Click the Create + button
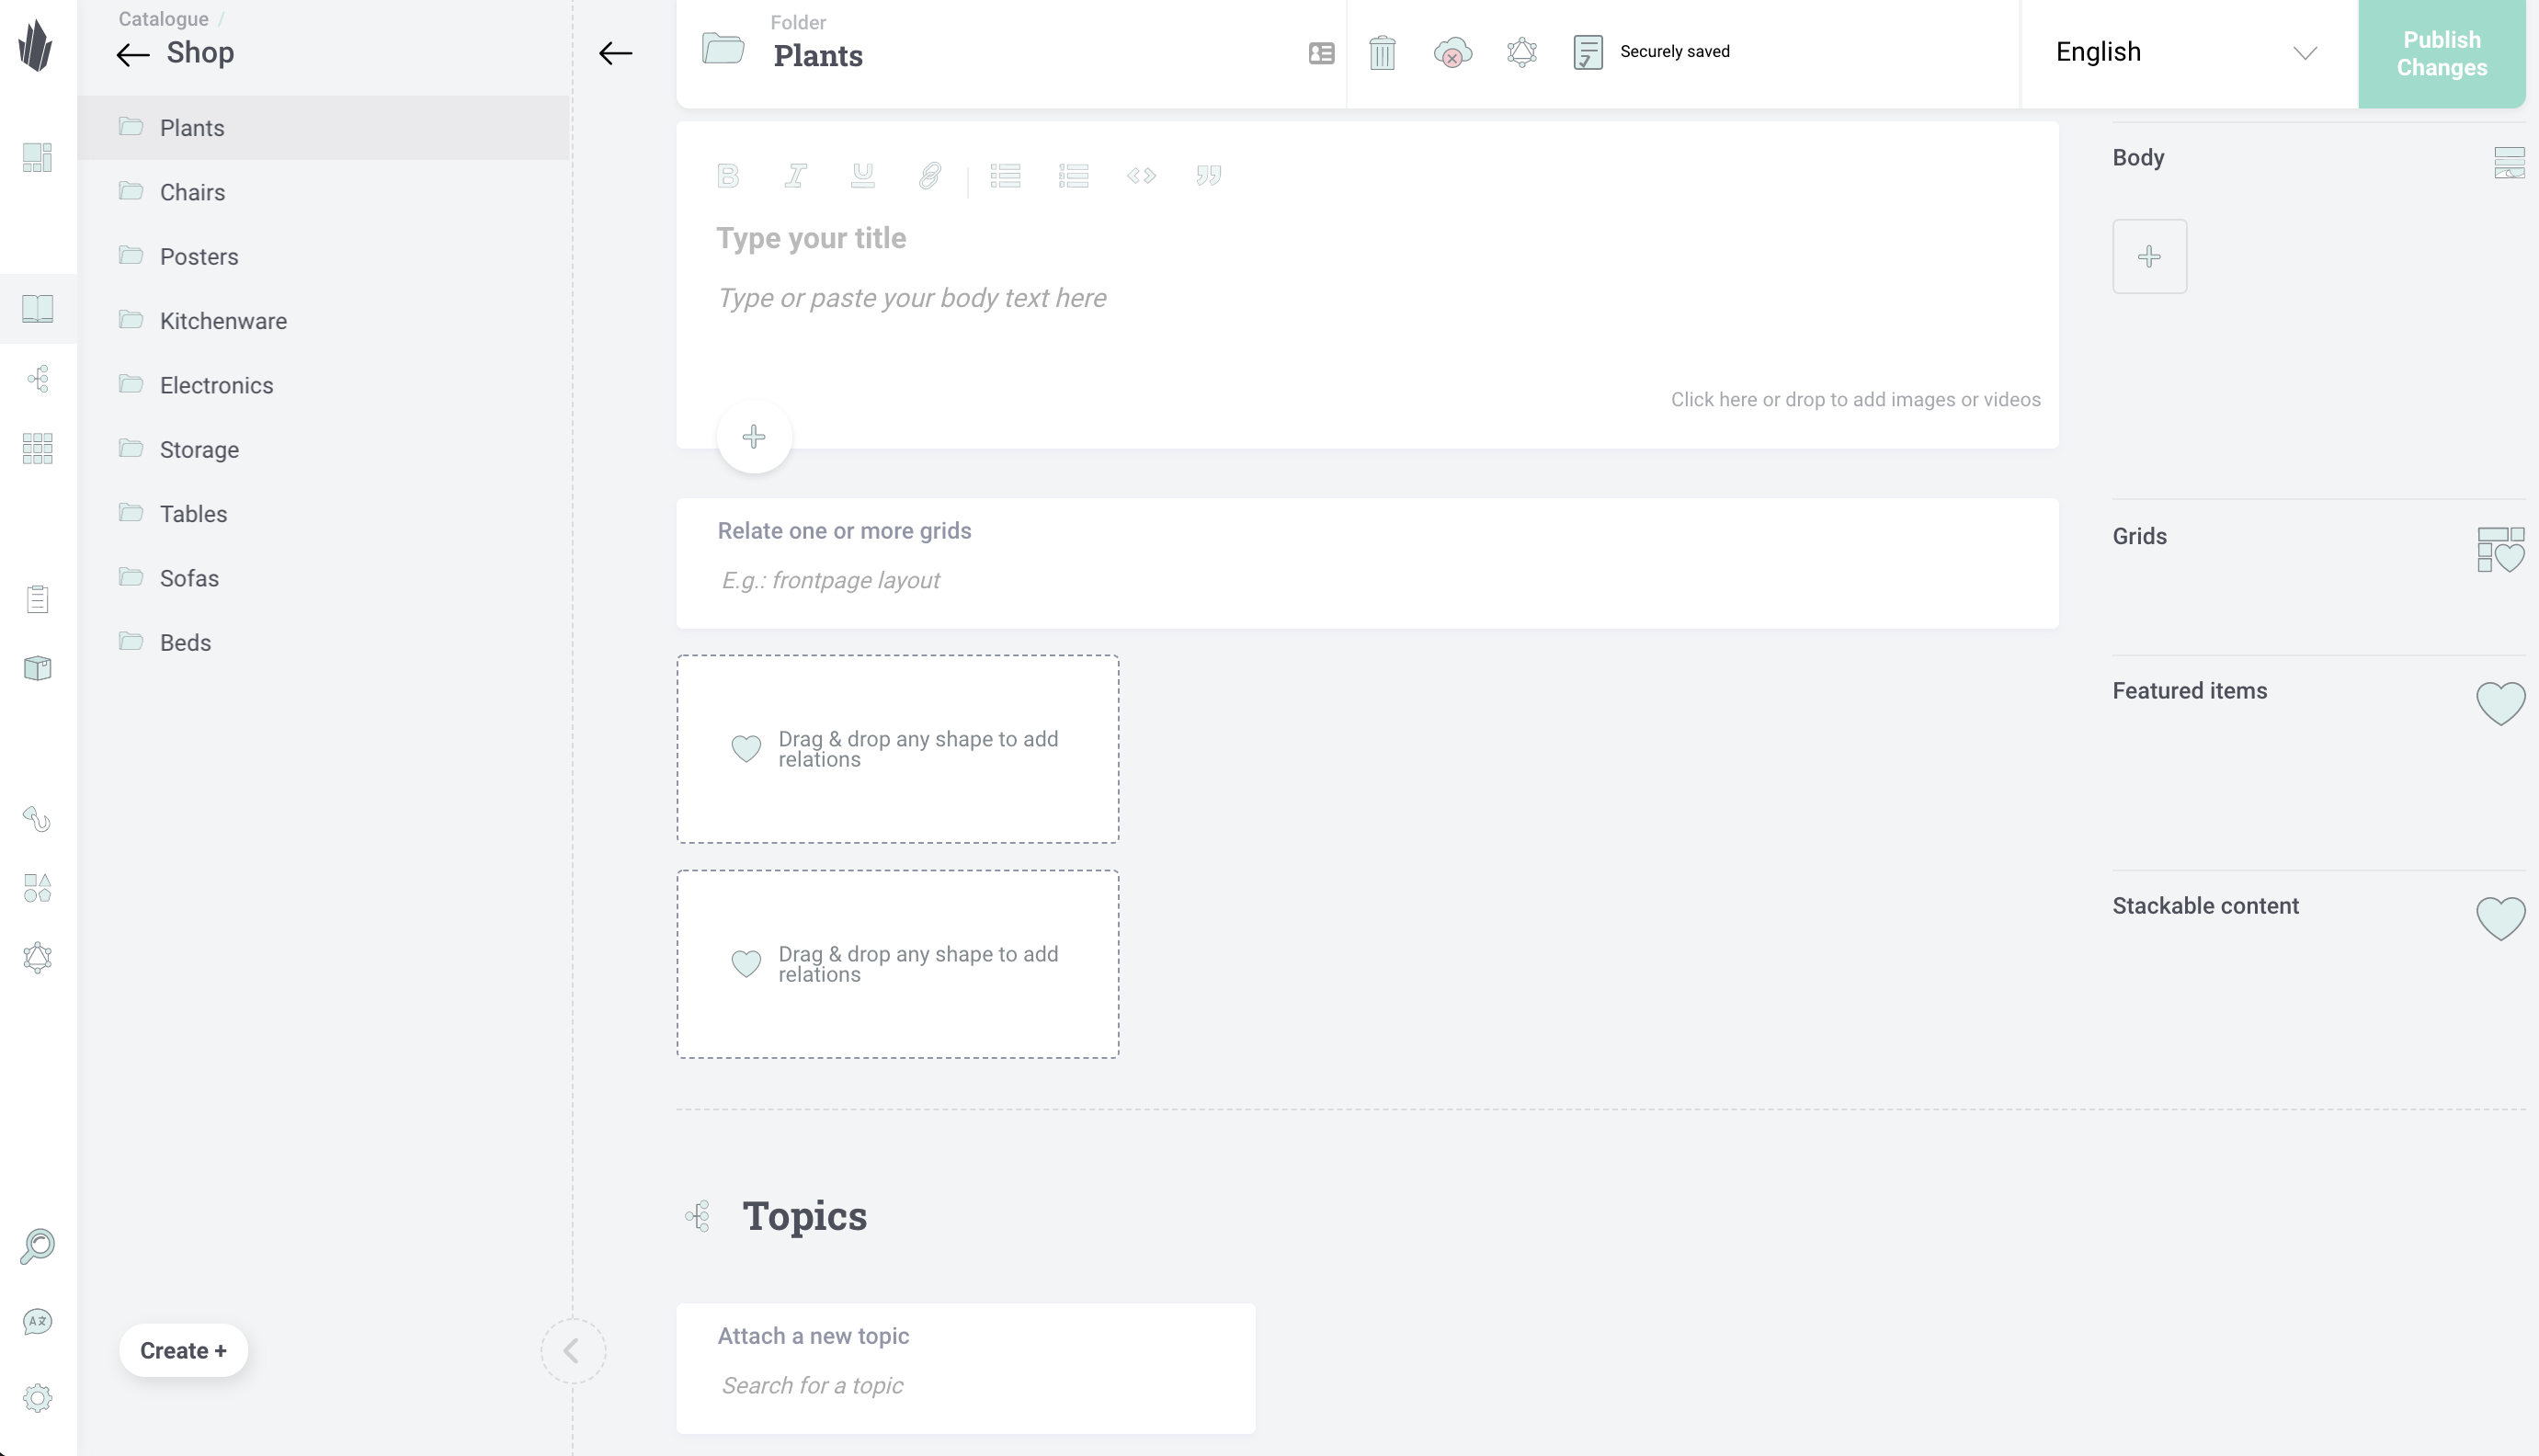 pos(183,1350)
